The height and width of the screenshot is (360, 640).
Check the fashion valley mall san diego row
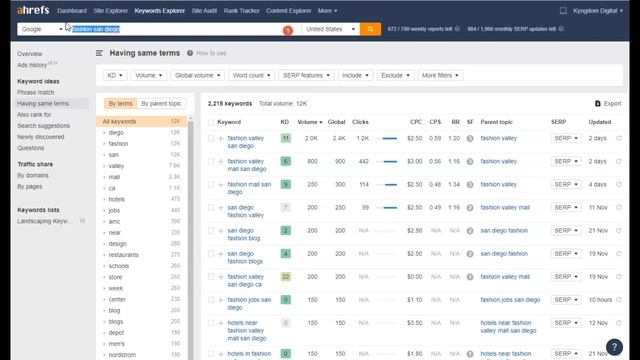211,161
